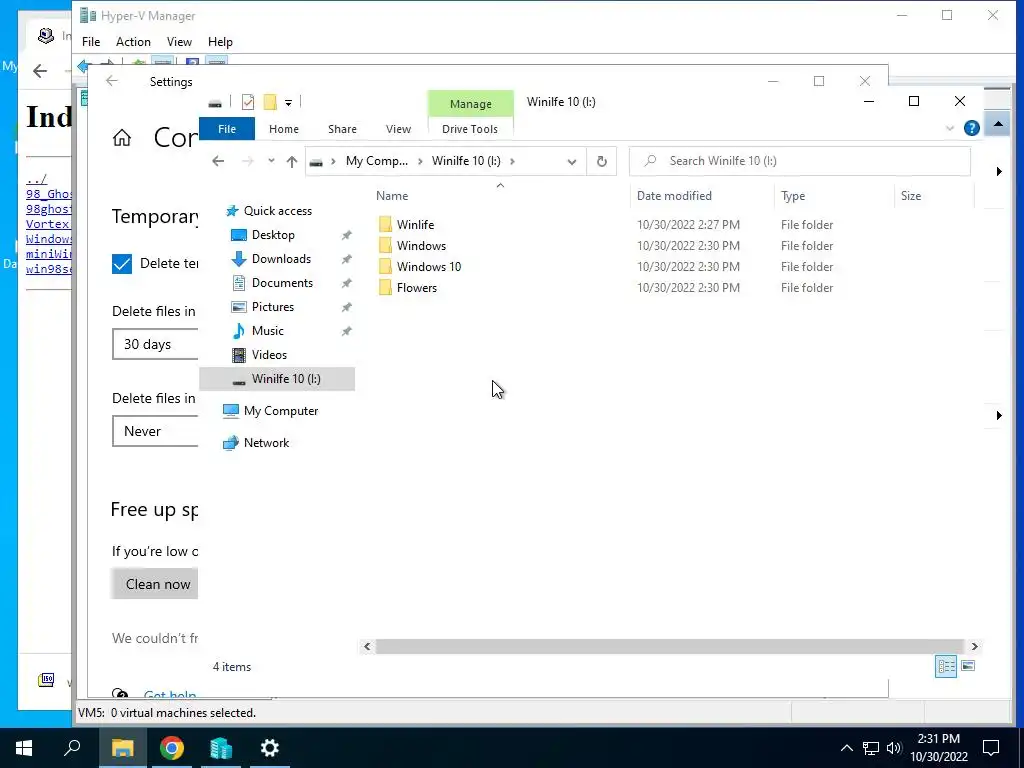Image resolution: width=1024 pixels, height=768 pixels.
Task: Go up one folder level
Action: pyautogui.click(x=292, y=161)
